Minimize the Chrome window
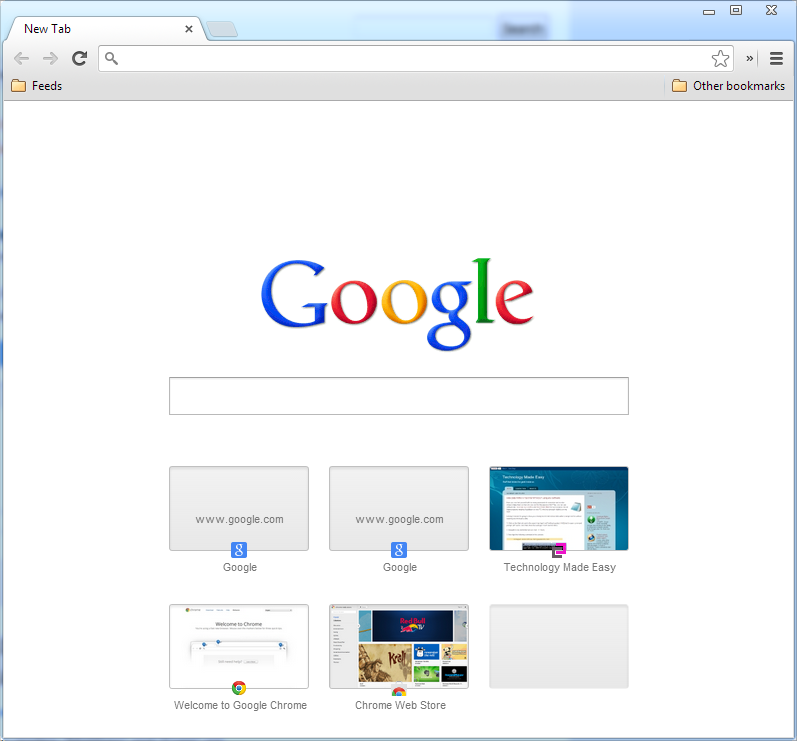 pos(709,11)
